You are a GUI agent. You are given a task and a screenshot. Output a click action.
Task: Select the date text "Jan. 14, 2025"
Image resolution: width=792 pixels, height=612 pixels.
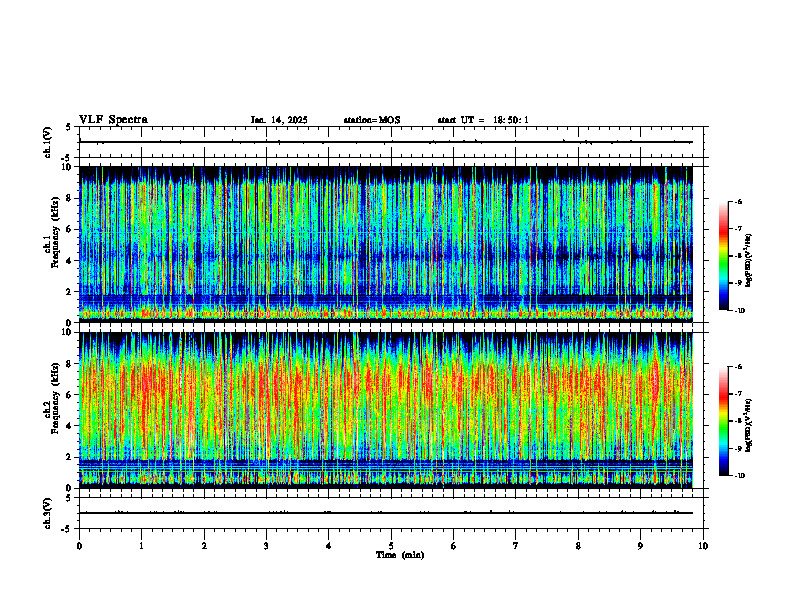(279, 120)
